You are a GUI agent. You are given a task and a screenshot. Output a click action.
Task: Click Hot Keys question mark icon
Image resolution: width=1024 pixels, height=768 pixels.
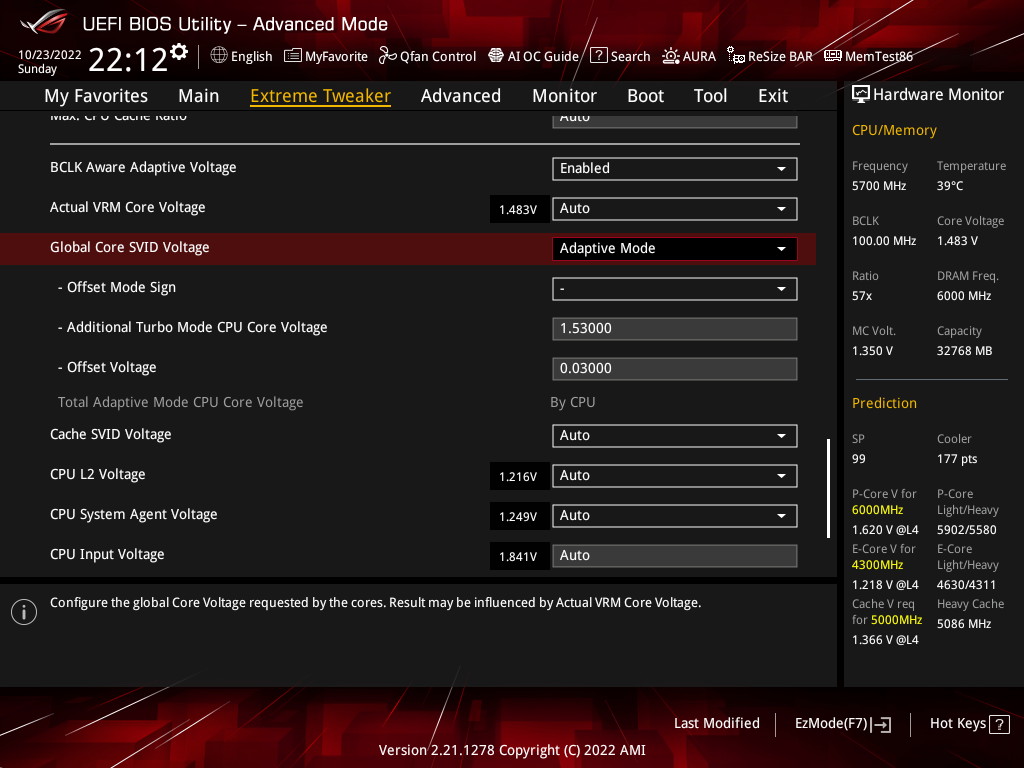click(999, 724)
